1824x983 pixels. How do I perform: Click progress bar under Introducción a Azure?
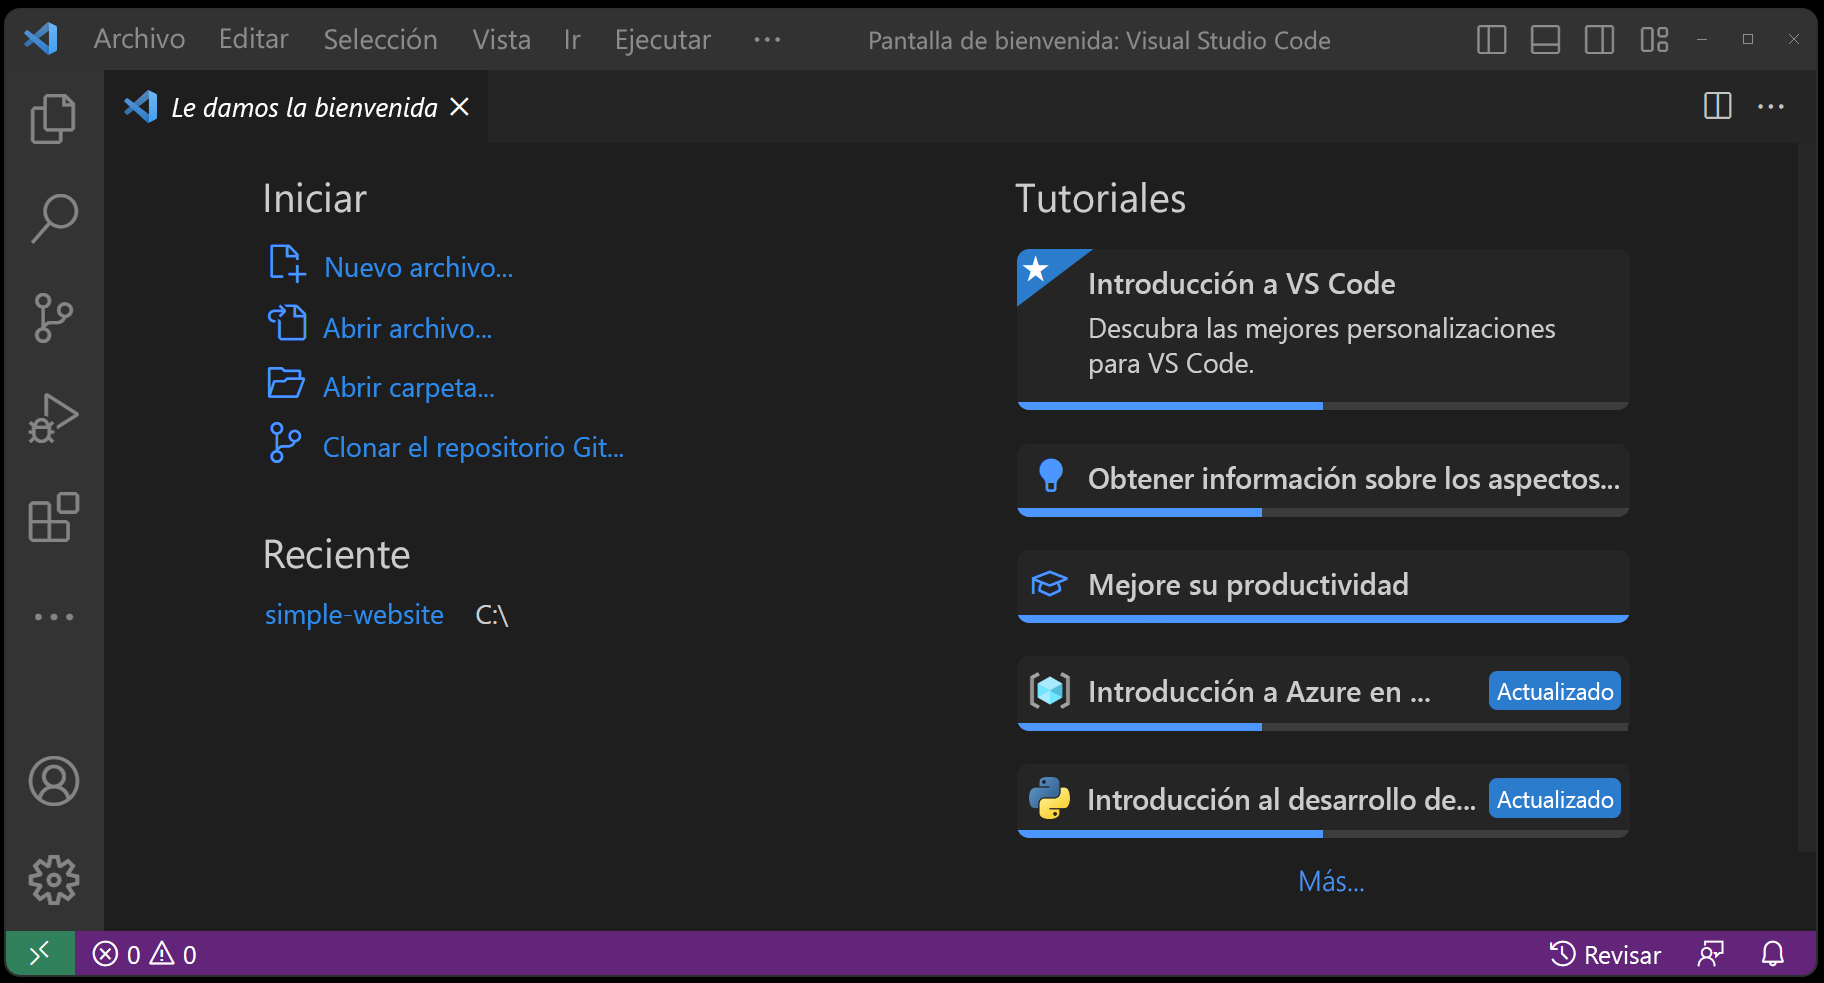click(x=1323, y=727)
